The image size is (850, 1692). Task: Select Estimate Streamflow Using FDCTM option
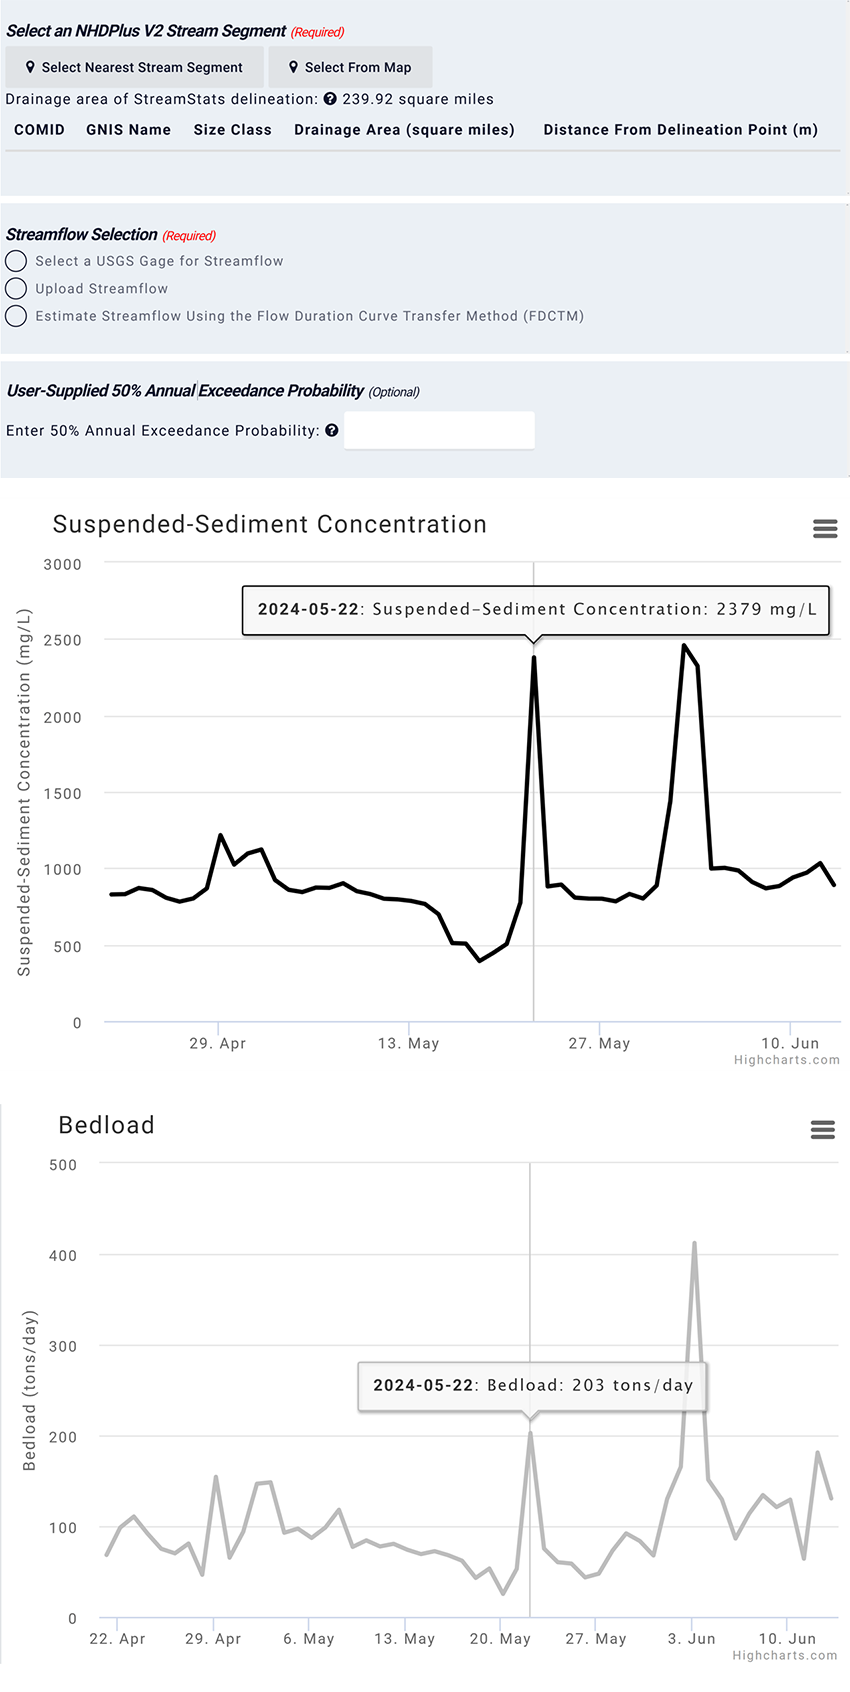[x=16, y=316]
